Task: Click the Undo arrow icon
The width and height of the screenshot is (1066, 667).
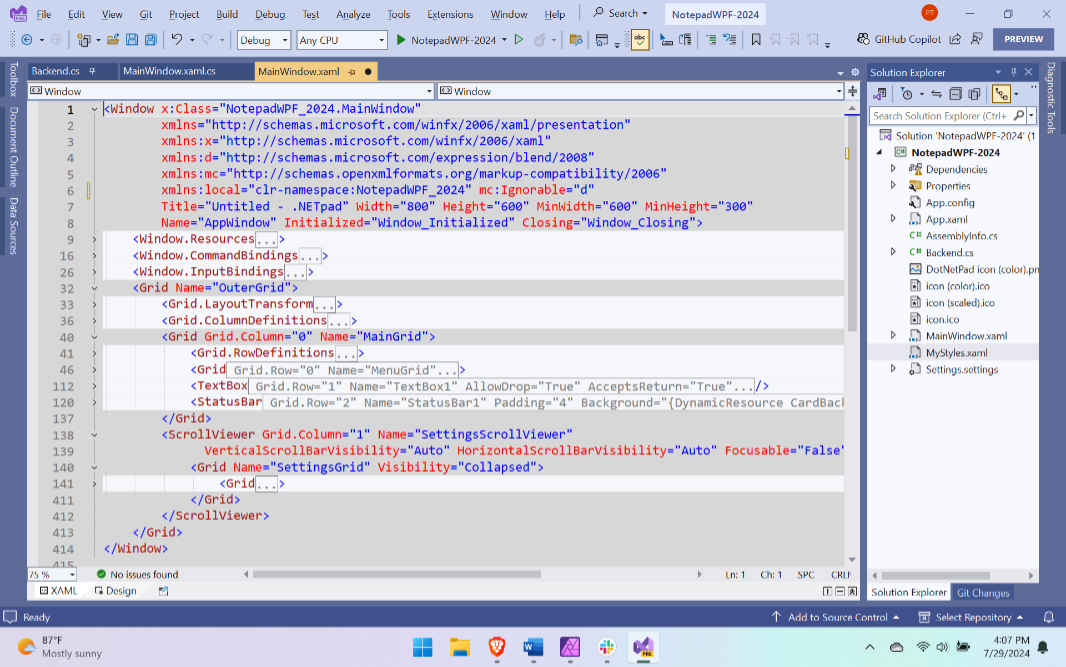Action: pos(176,40)
